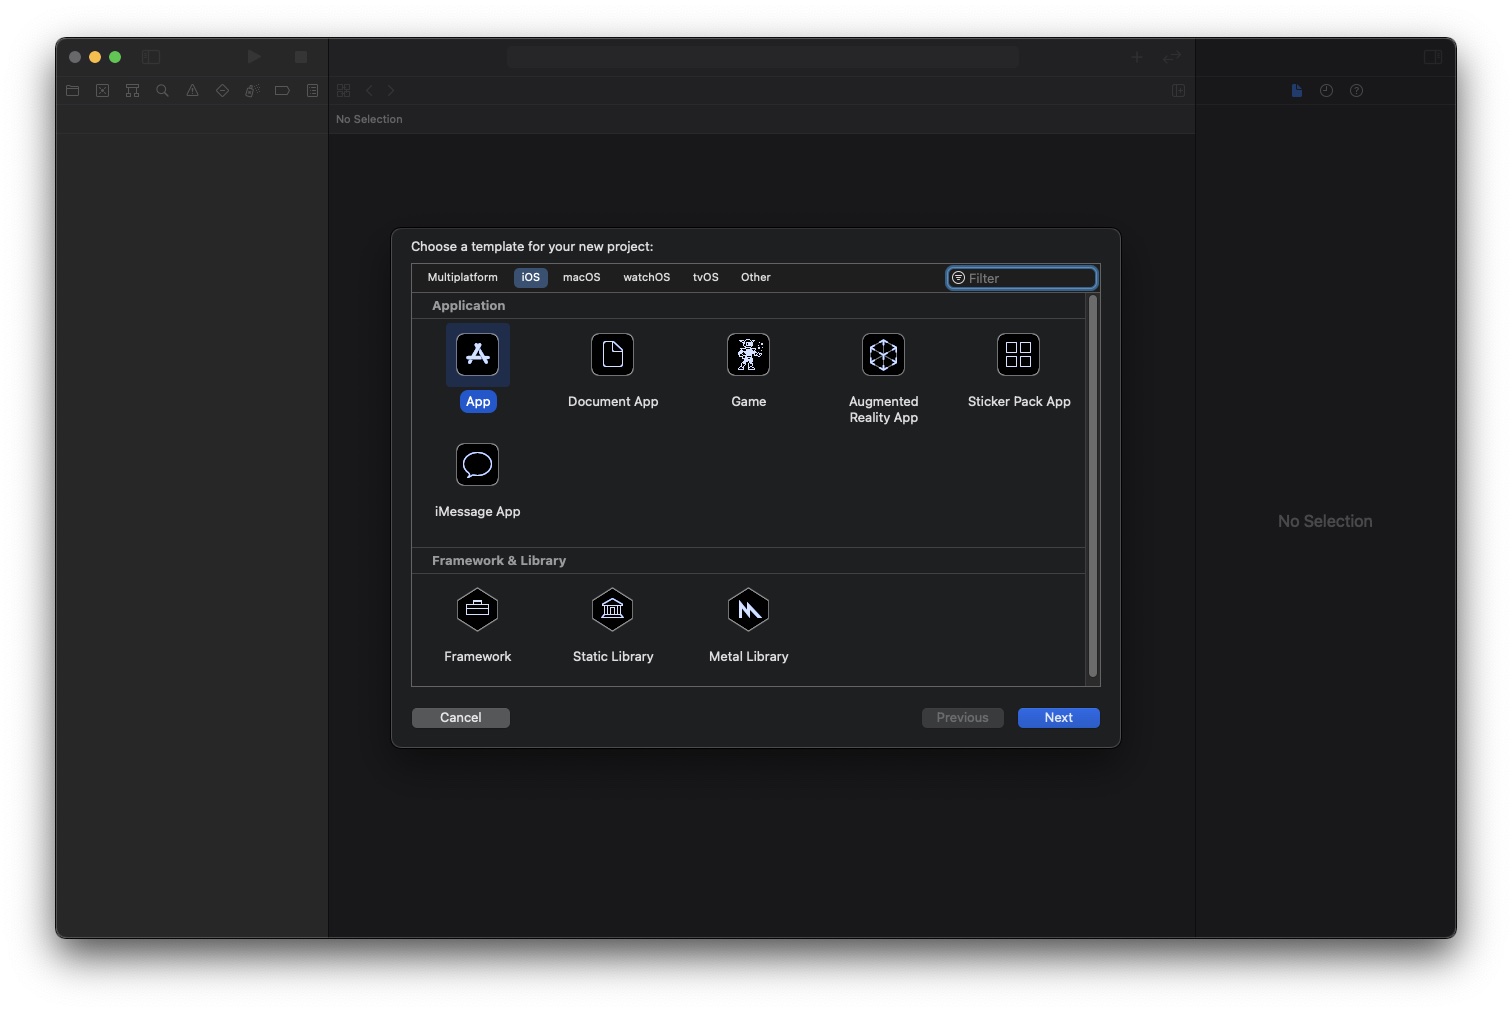Screen dimensions: 1512x1012
Task: Switch to the iOS tab
Action: 531,277
